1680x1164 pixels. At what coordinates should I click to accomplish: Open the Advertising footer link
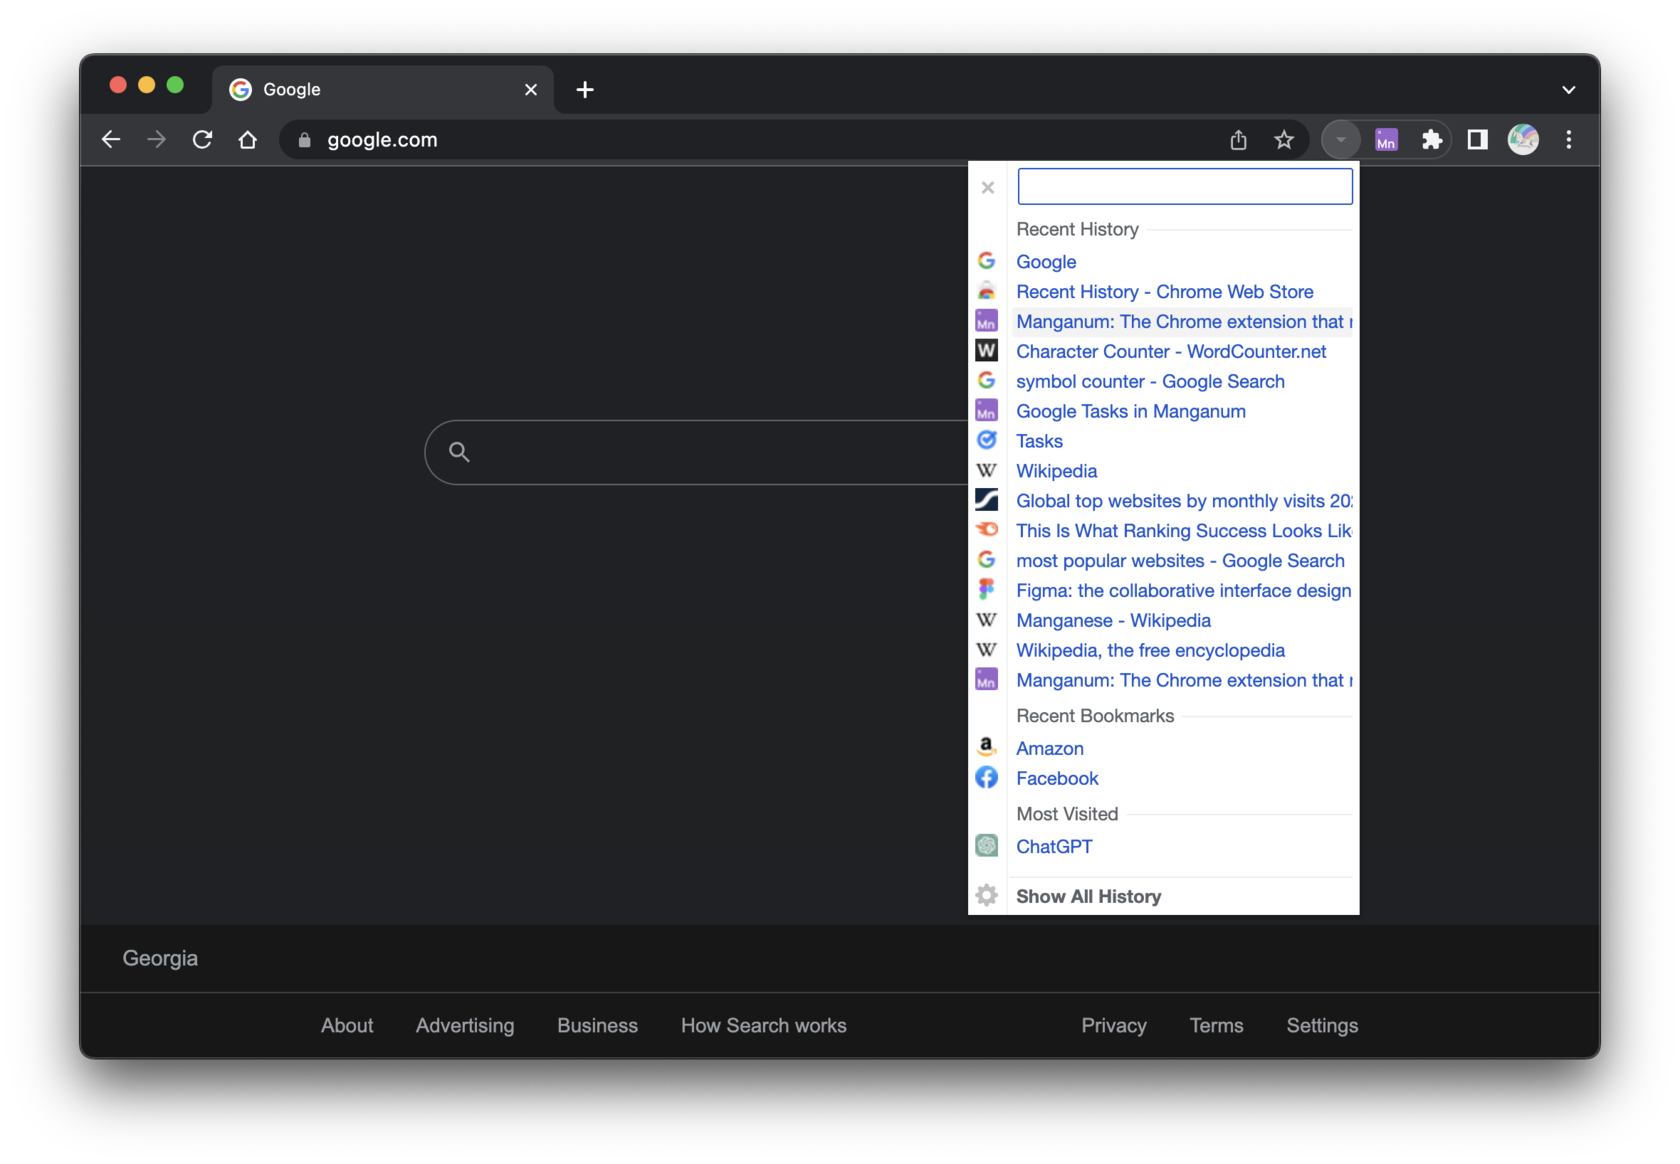[x=465, y=1026]
